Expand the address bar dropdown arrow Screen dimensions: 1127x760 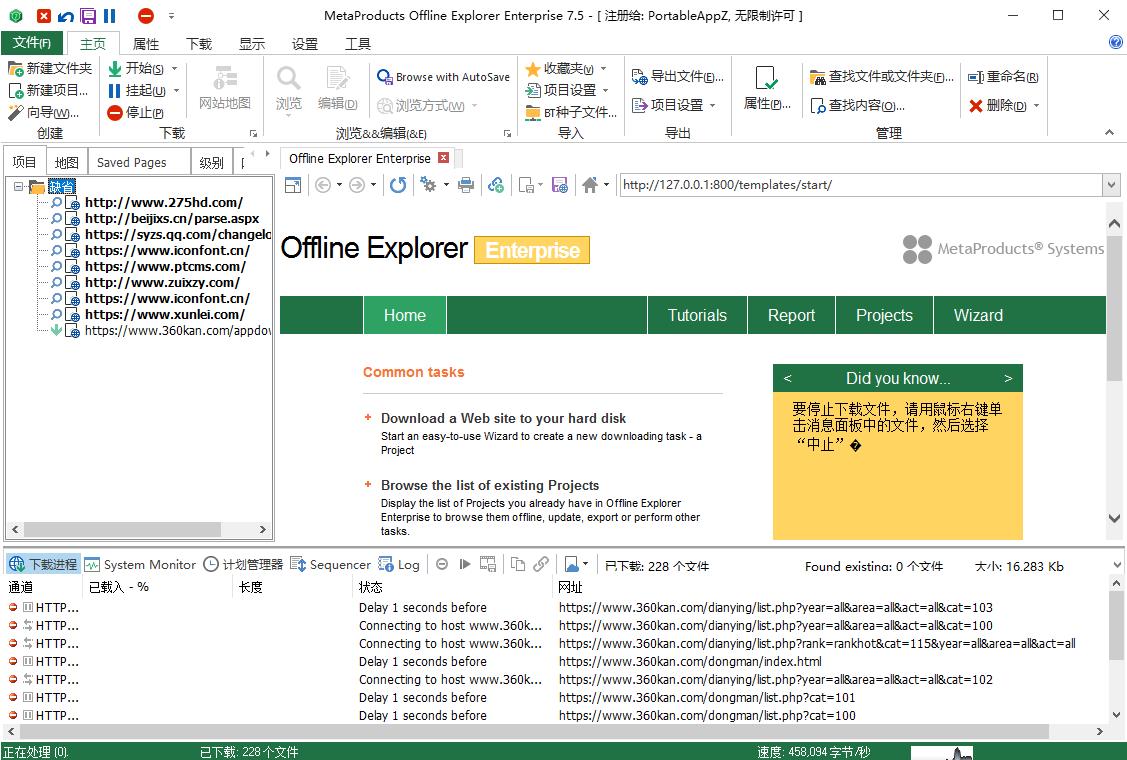[x=1111, y=186]
